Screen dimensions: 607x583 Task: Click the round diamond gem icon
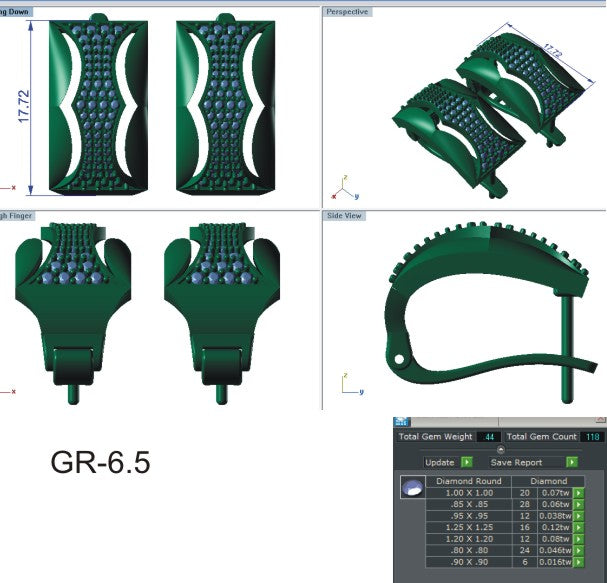[410, 489]
